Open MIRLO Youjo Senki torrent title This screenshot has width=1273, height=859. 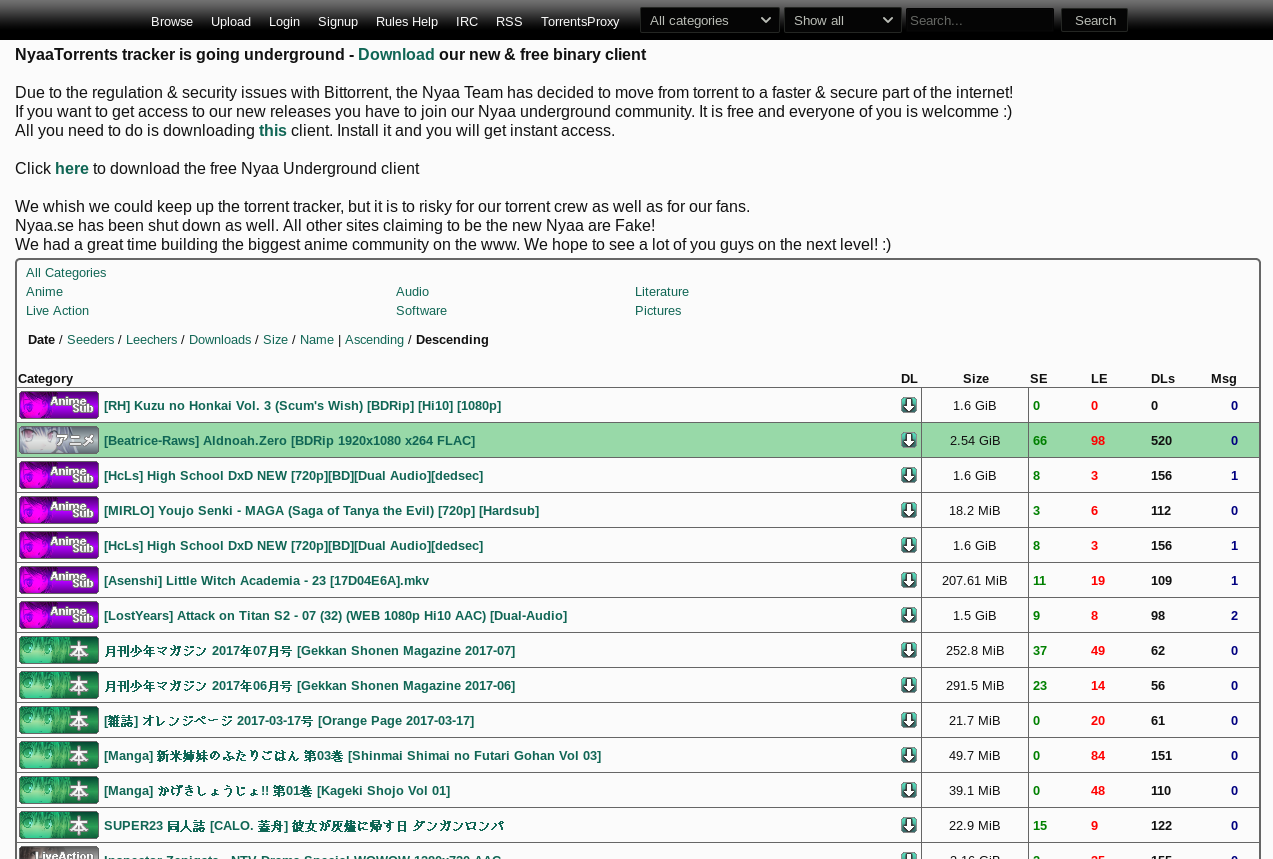point(321,511)
